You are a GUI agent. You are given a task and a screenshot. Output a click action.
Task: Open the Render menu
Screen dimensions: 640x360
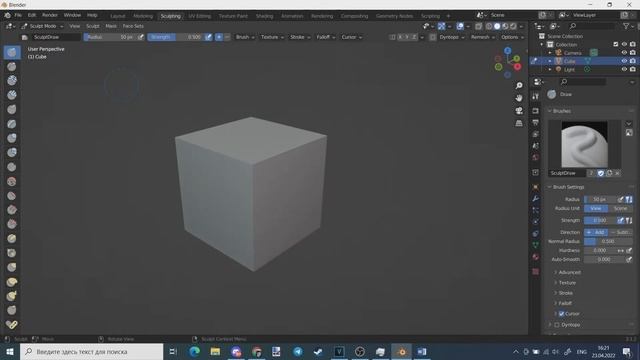[x=50, y=15]
